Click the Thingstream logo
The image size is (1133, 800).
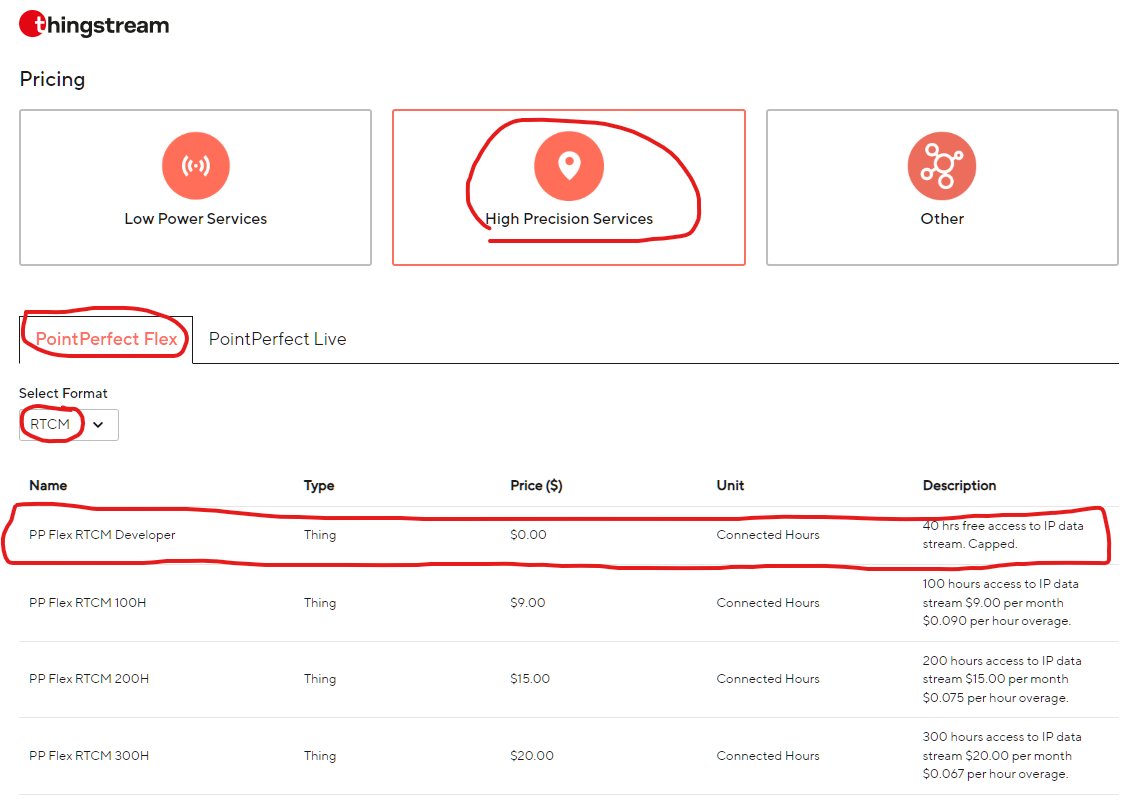(94, 25)
